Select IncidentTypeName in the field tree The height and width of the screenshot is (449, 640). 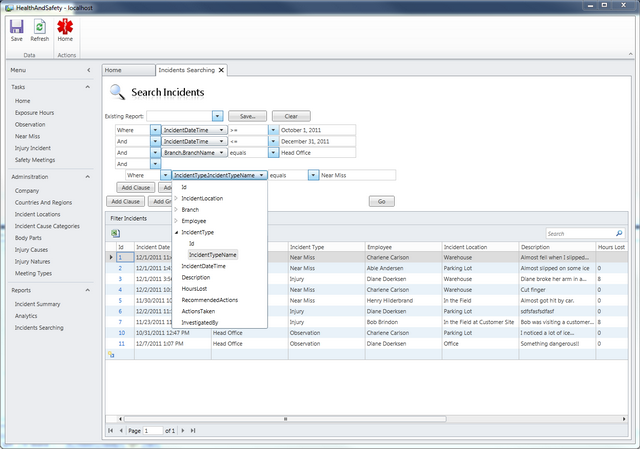[x=213, y=255]
